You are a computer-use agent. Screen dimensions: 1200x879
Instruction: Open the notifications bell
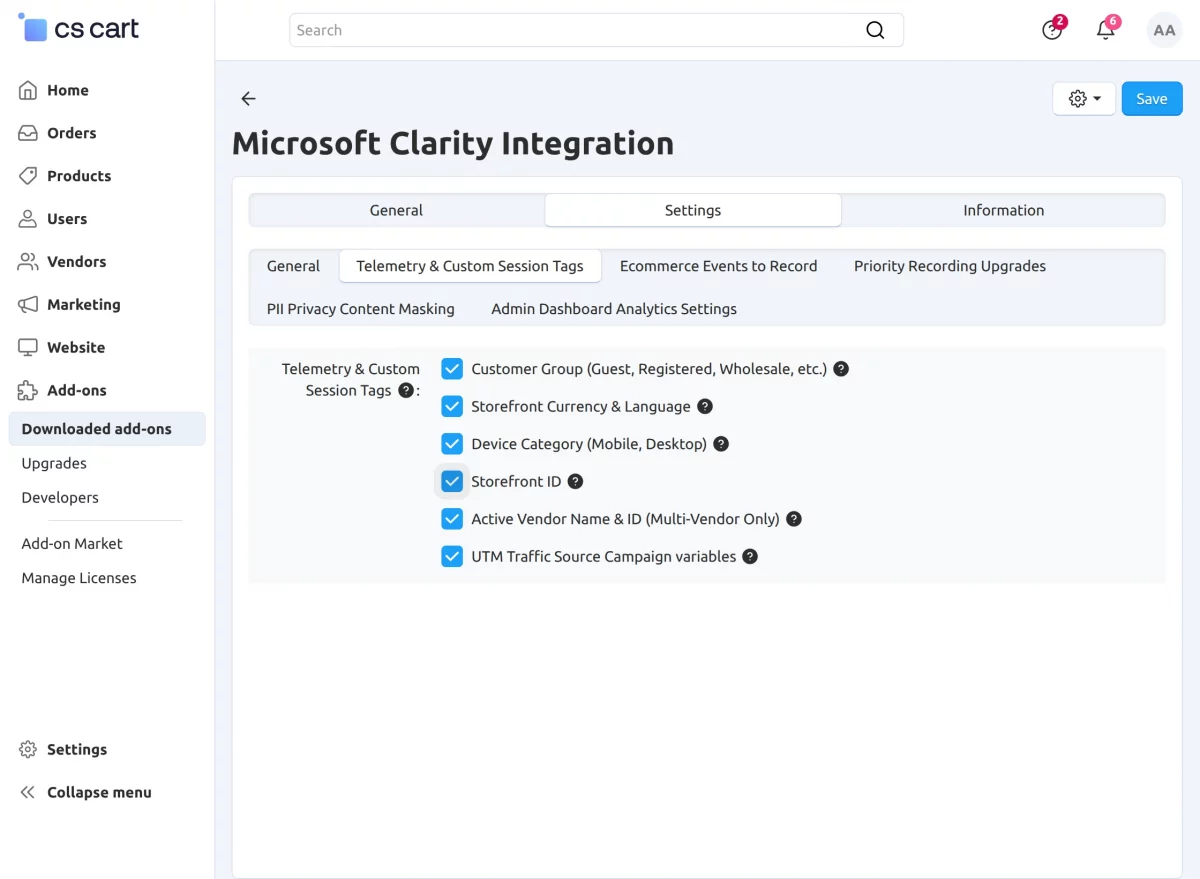pos(1106,29)
